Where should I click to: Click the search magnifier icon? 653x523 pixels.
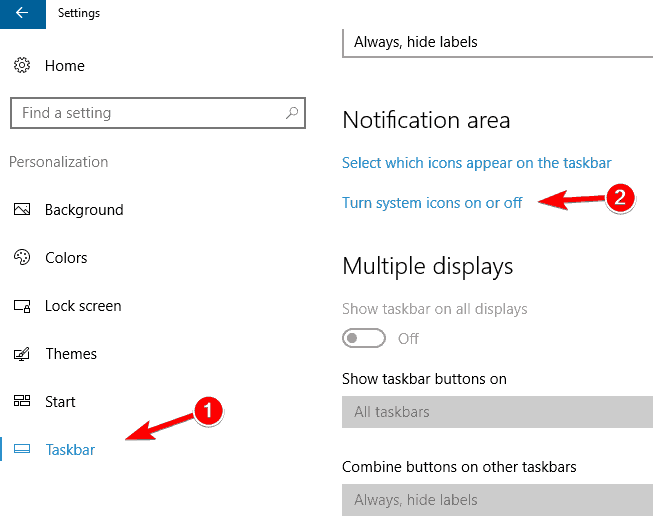[x=292, y=113]
